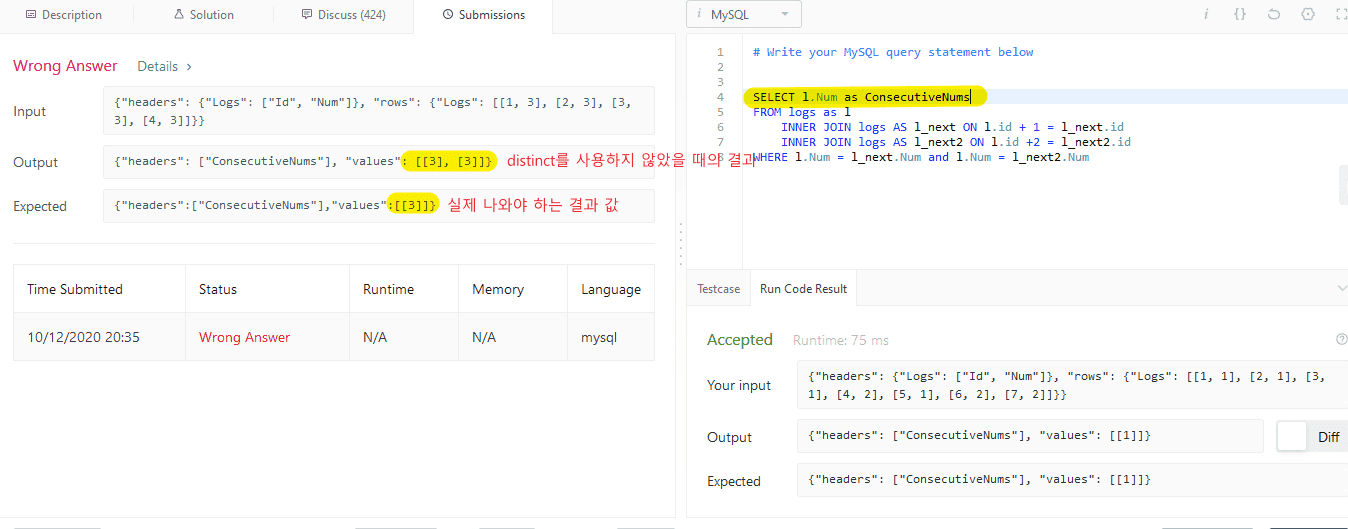The height and width of the screenshot is (529, 1348).
Task: Click the editor info icon
Action: pyautogui.click(x=1206, y=14)
